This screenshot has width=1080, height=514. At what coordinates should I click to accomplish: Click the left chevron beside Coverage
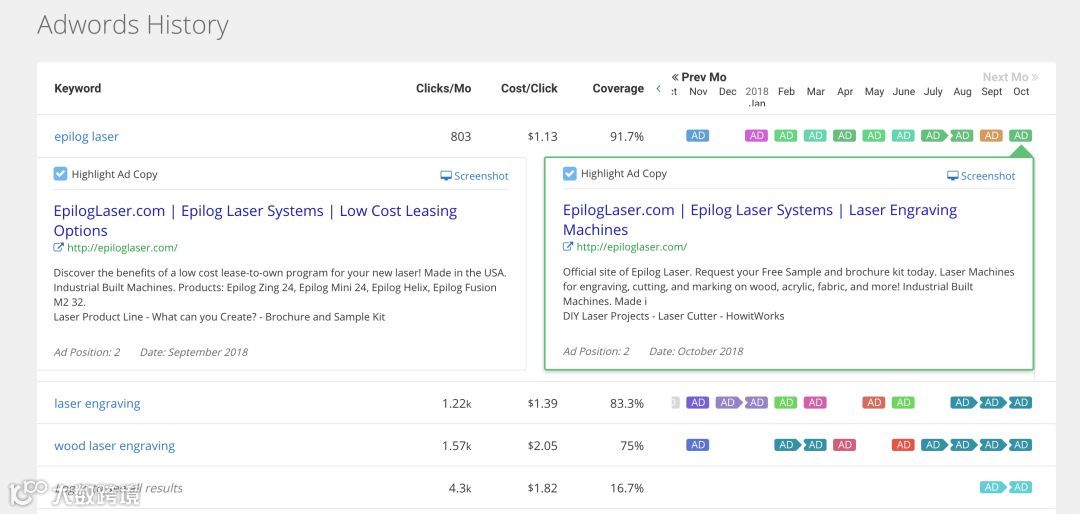point(658,88)
